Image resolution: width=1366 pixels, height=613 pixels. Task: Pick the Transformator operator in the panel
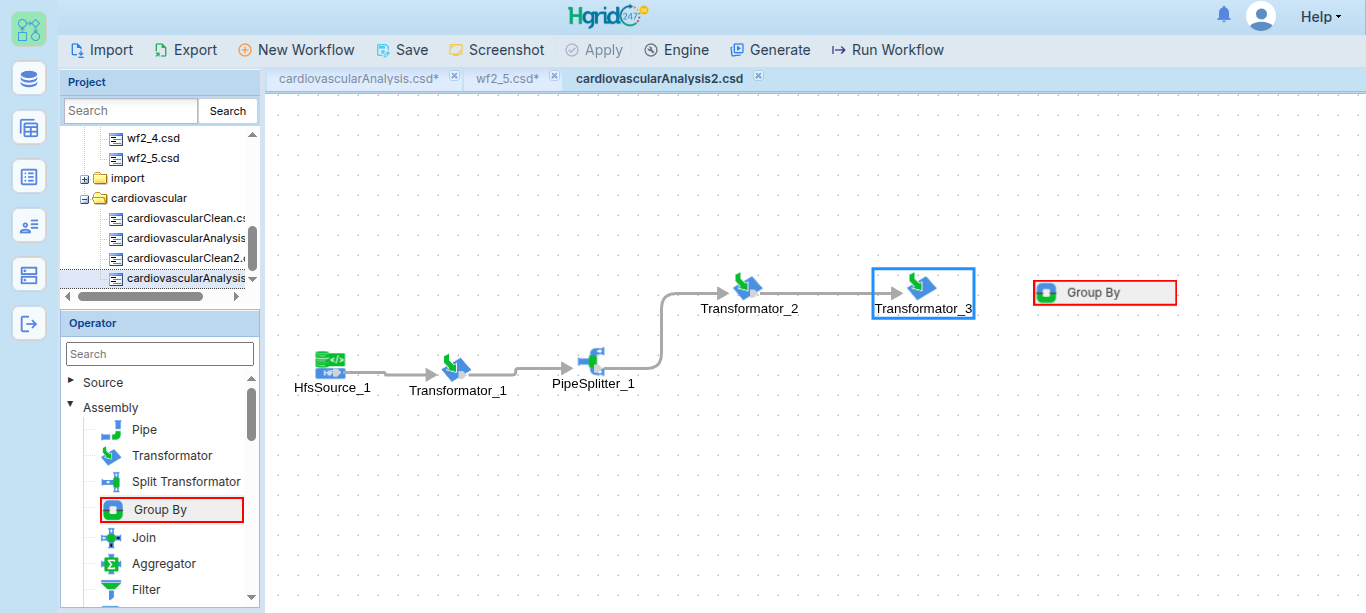click(x=157, y=456)
